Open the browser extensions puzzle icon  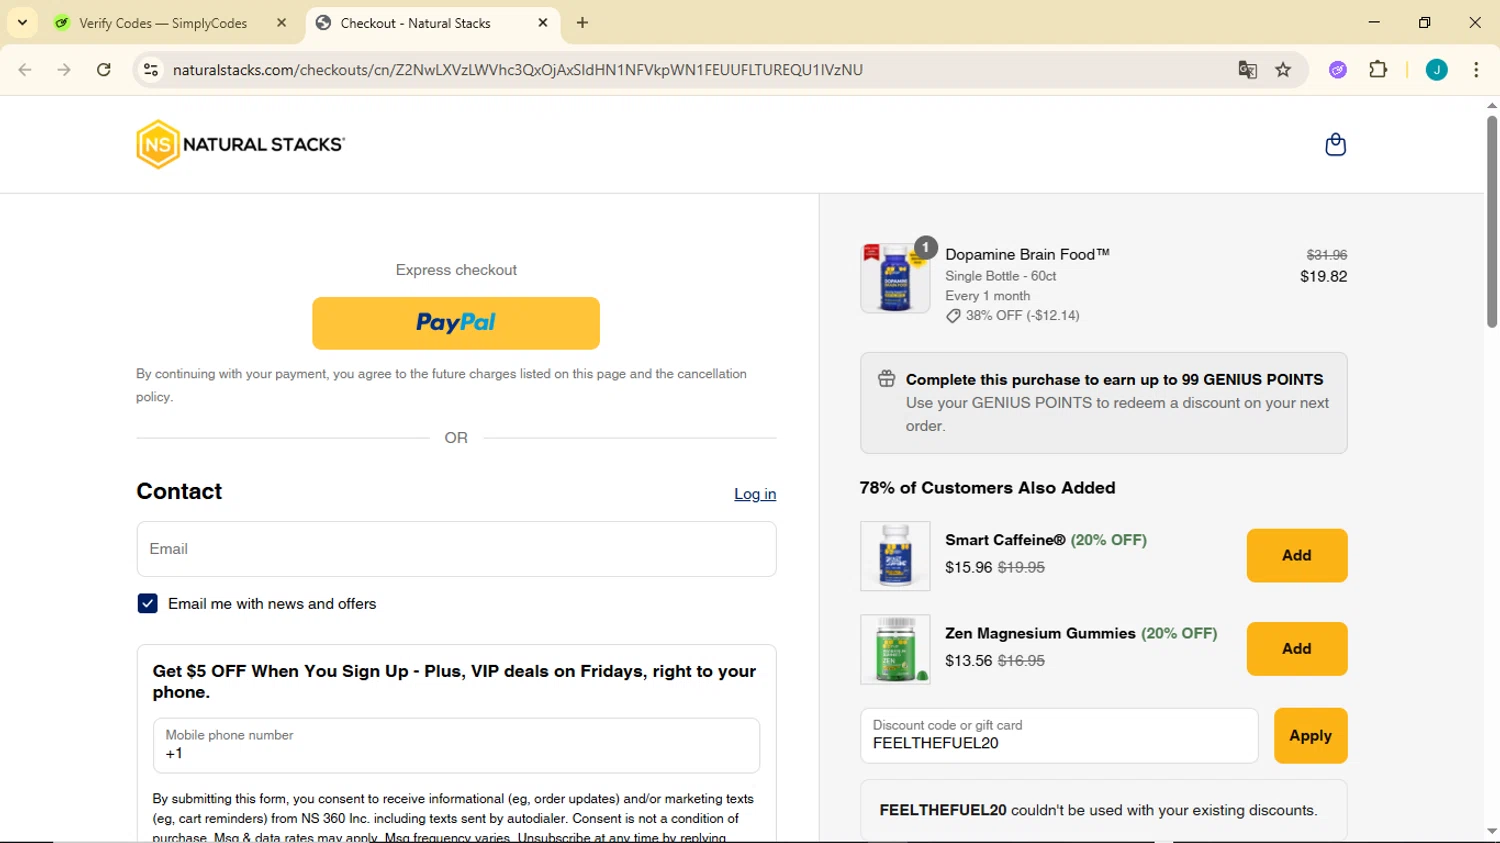(x=1378, y=70)
